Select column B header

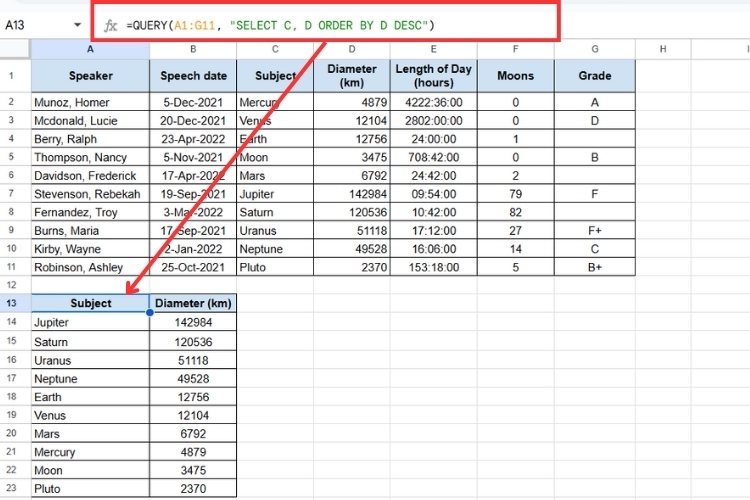[193, 49]
